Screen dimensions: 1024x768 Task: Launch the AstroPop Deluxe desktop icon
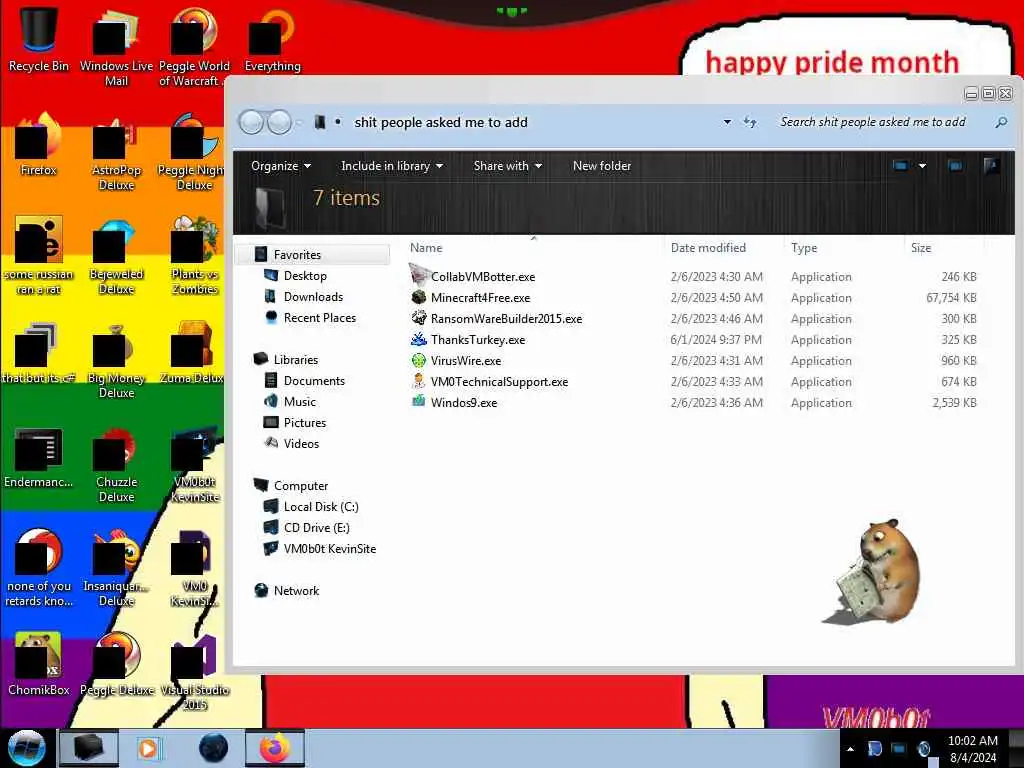point(116,152)
